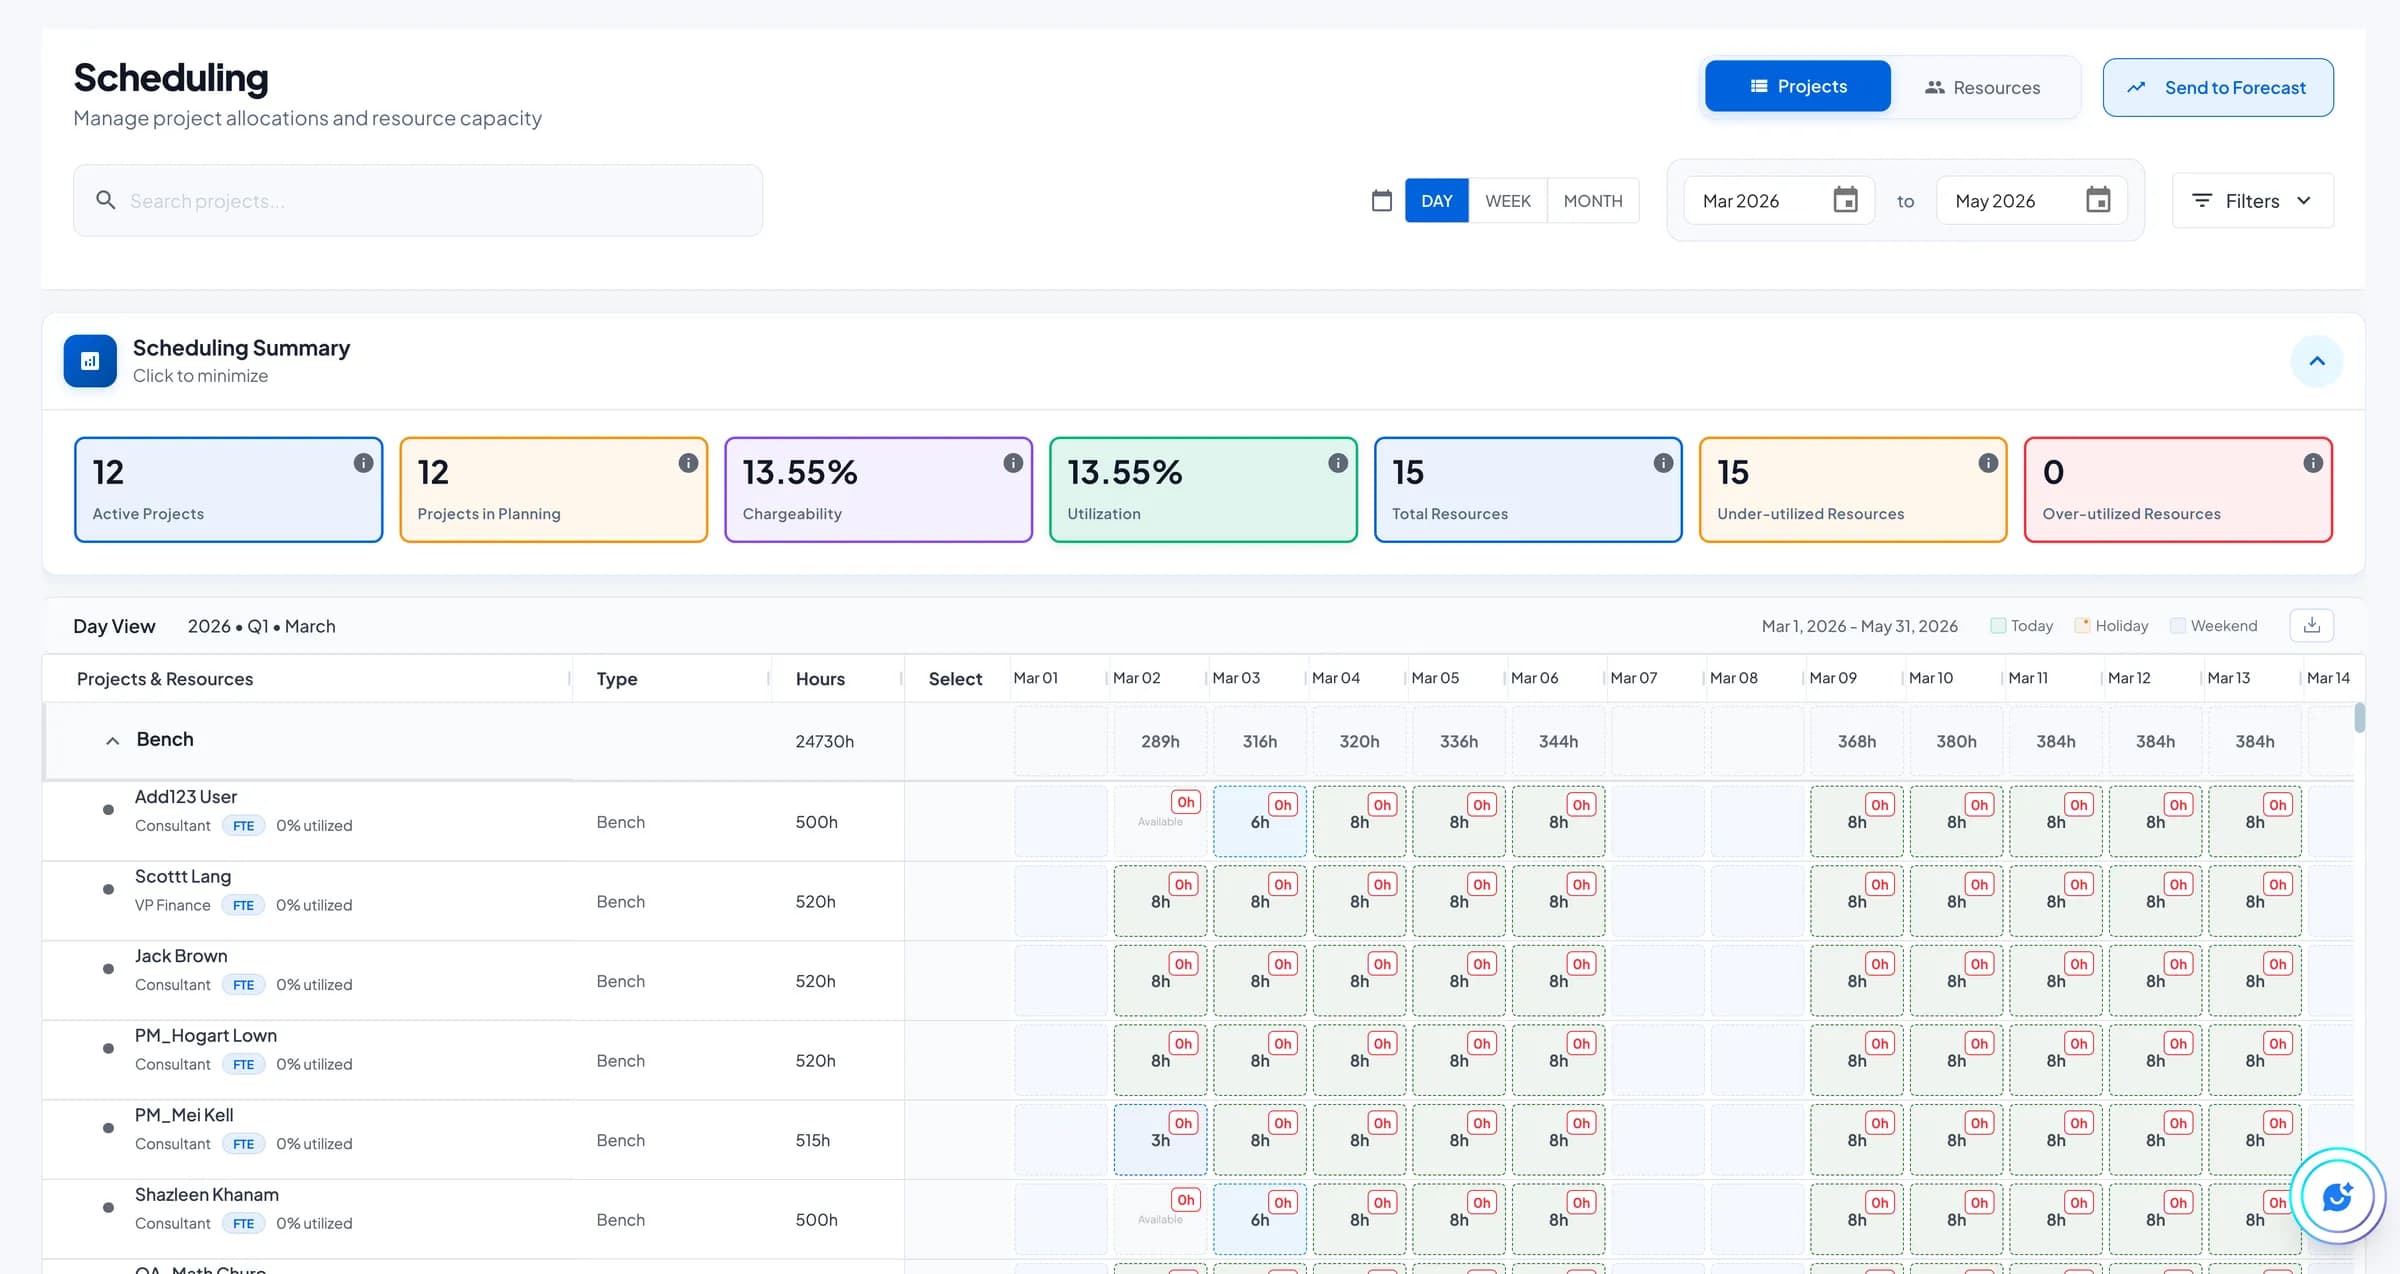Click the Scheduling Summary chart icon
Image resolution: width=2400 pixels, height=1274 pixels.
point(89,360)
